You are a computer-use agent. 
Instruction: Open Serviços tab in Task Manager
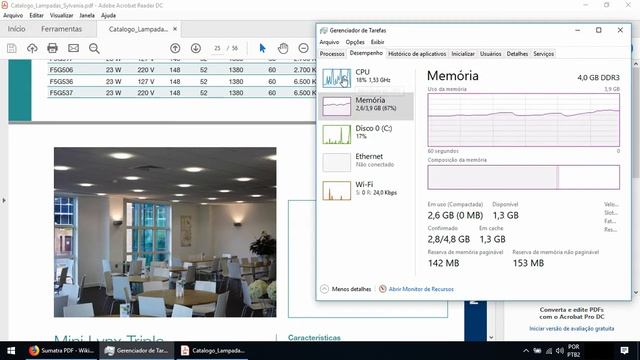(544, 54)
